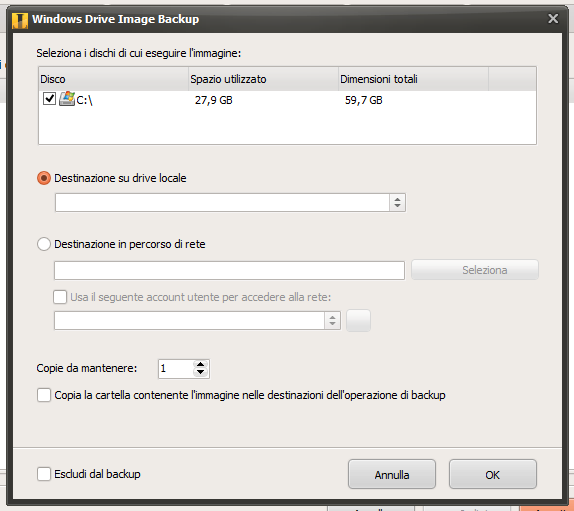Click the Copie da mantenere number field
The image size is (574, 511).
pyautogui.click(x=176, y=369)
